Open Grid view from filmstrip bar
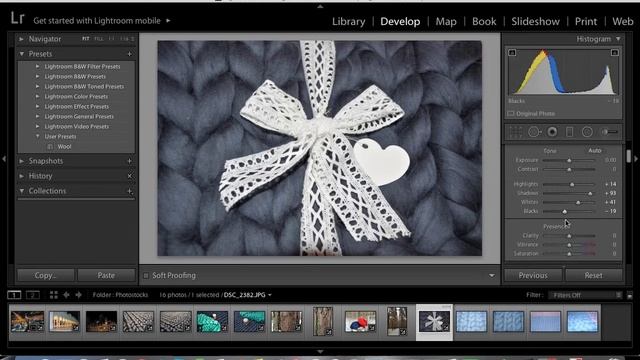 pyautogui.click(x=53, y=295)
